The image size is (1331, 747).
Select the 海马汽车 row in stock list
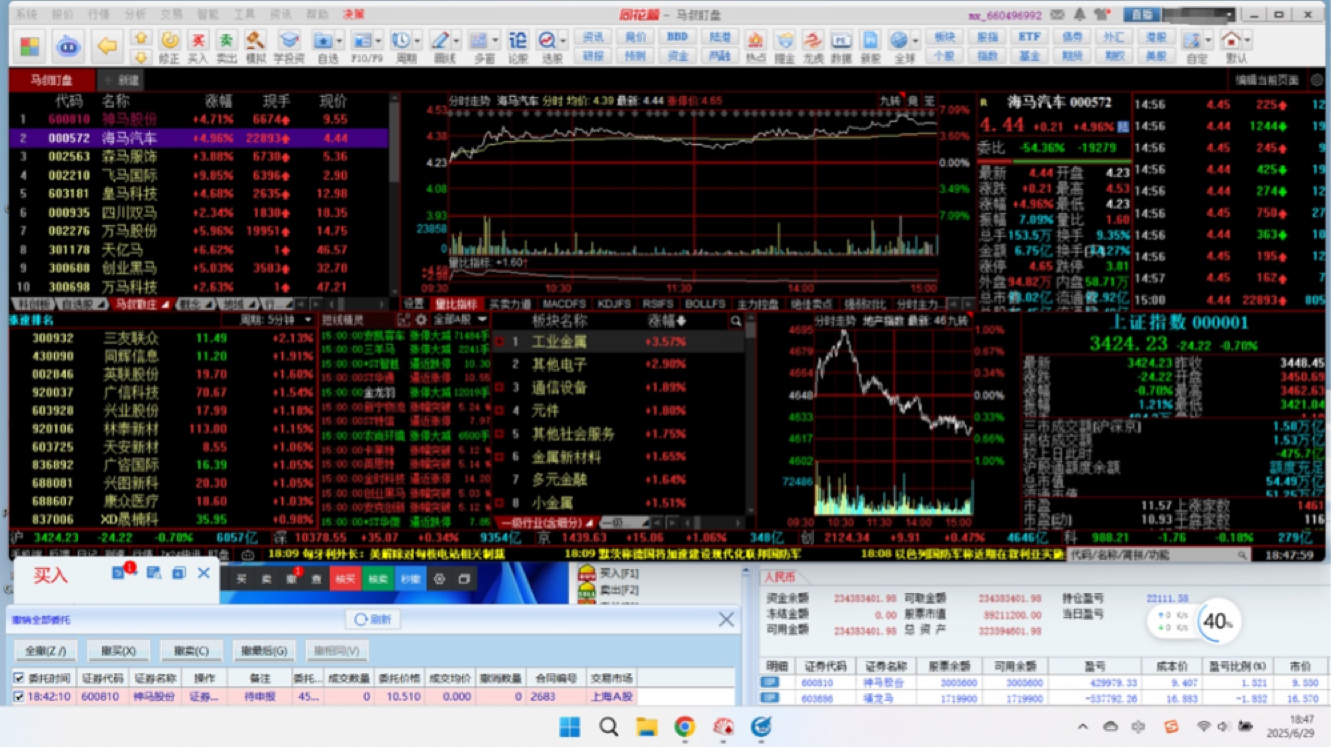[x=199, y=138]
